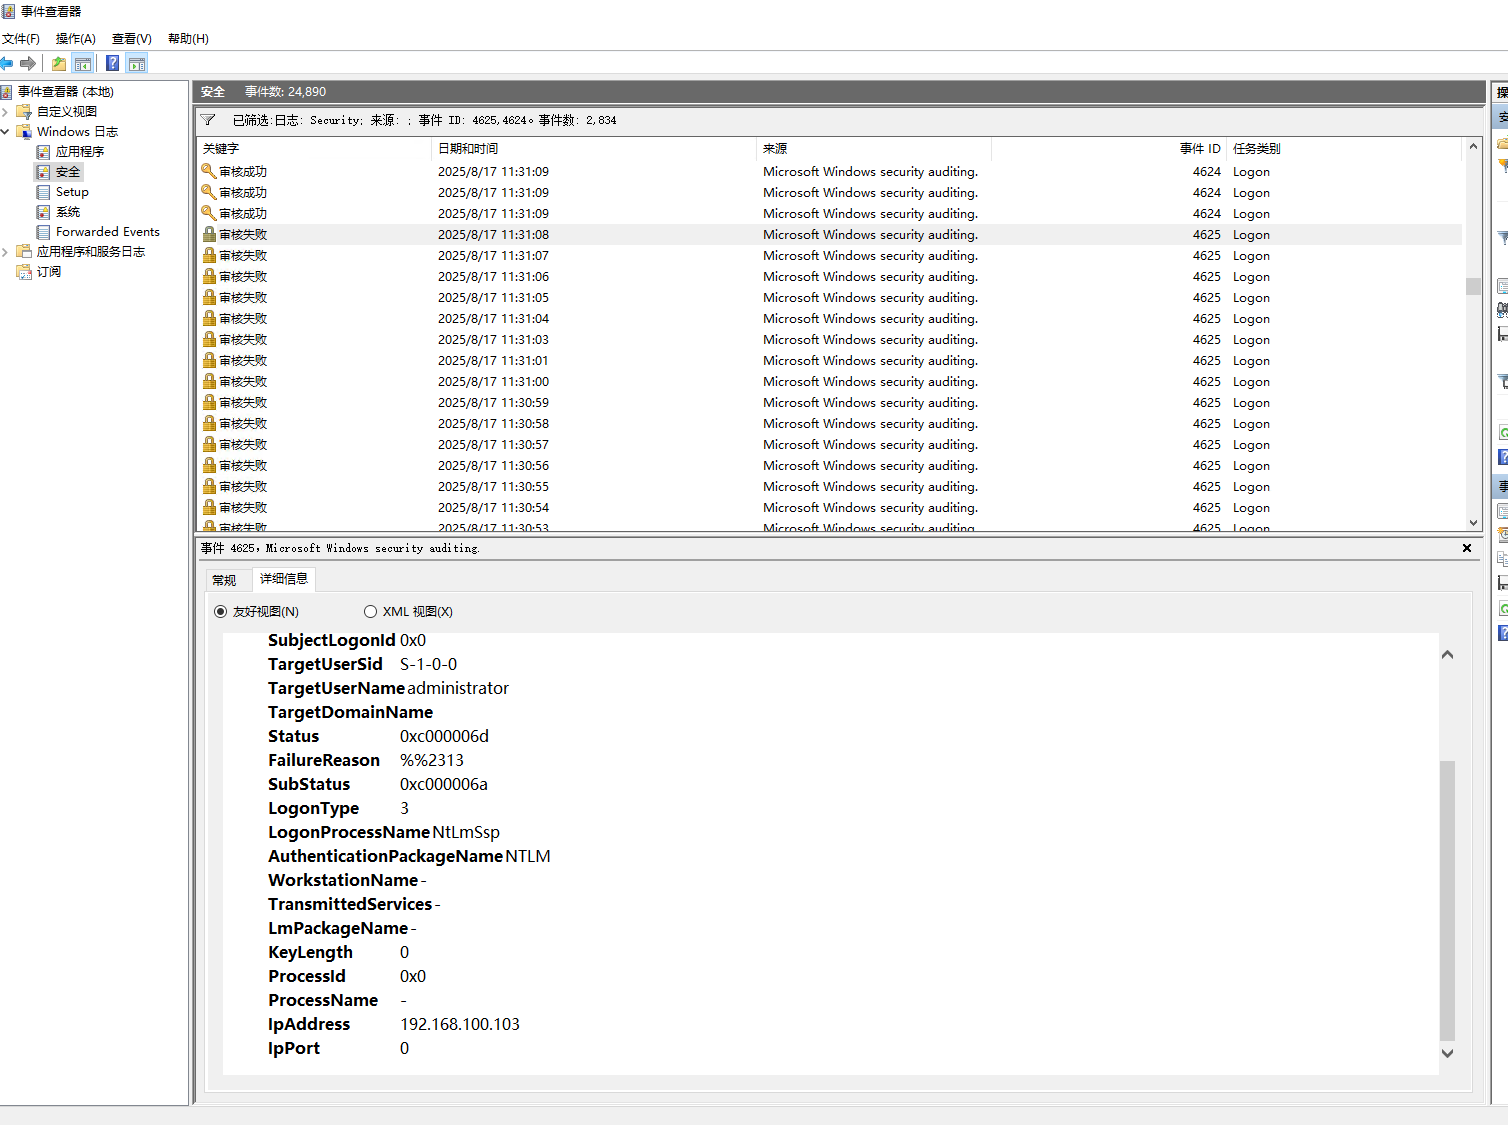
Task: Open help via blue question mark icon
Action: [x=113, y=64]
